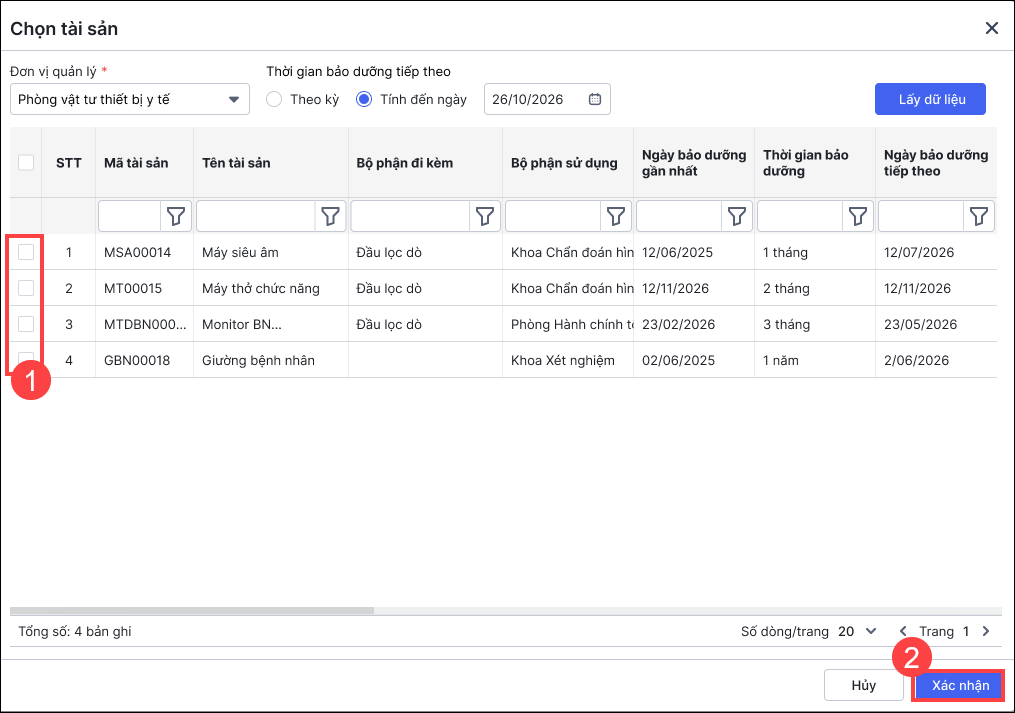Viewport: 1015px width, 713px height.
Task: Click the Hủy cancel button
Action: coord(863,685)
